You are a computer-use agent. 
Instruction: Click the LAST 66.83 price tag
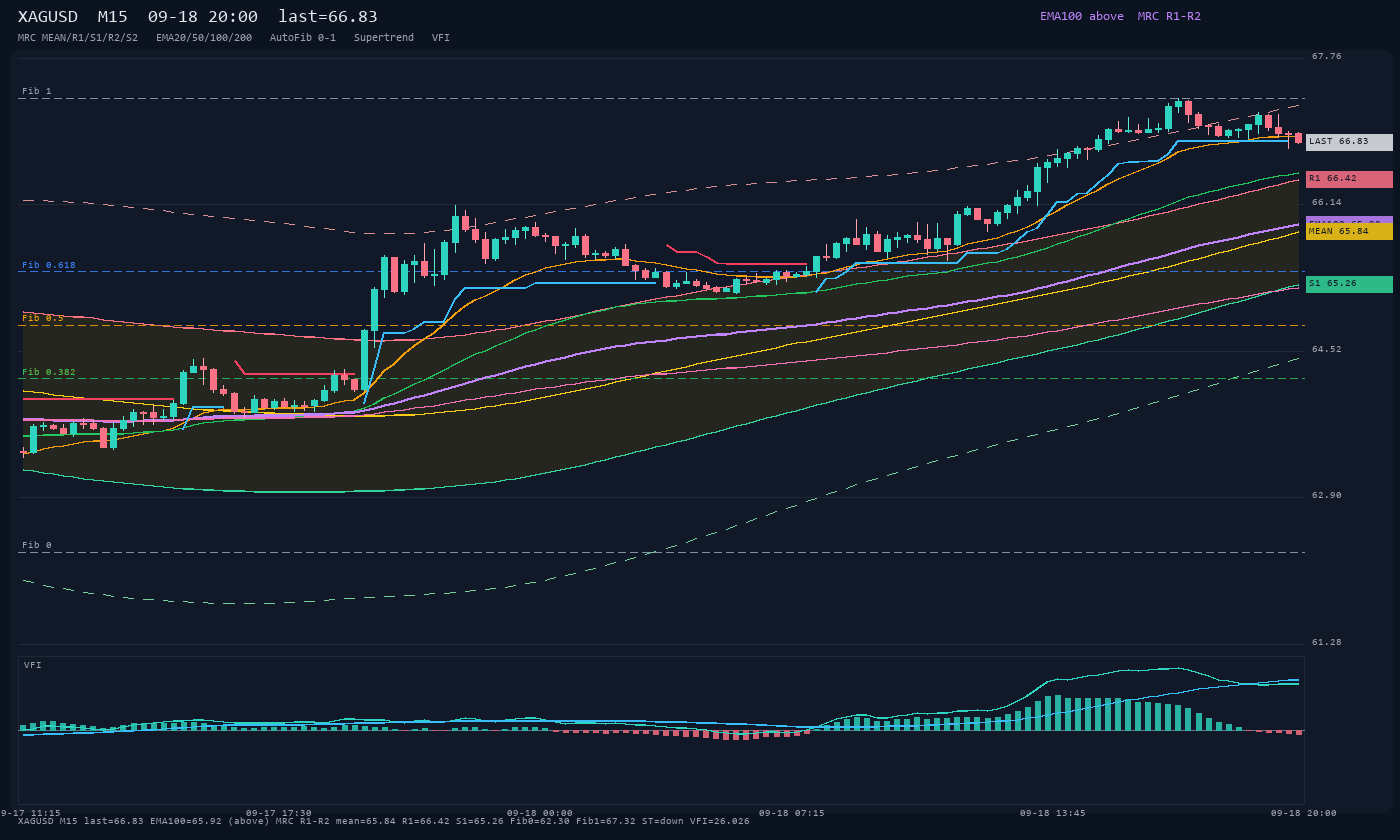[1349, 142]
